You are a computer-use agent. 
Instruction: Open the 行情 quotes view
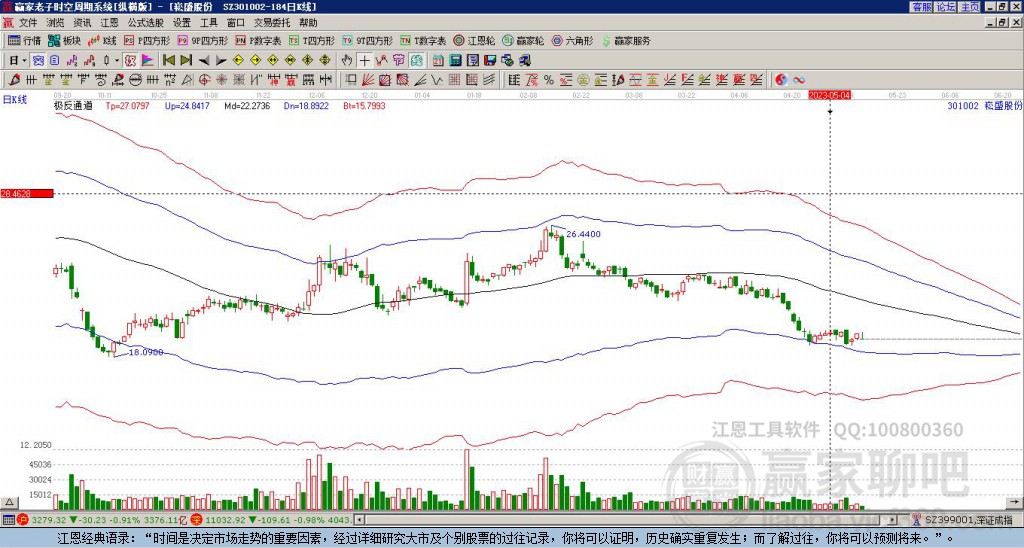pos(25,40)
